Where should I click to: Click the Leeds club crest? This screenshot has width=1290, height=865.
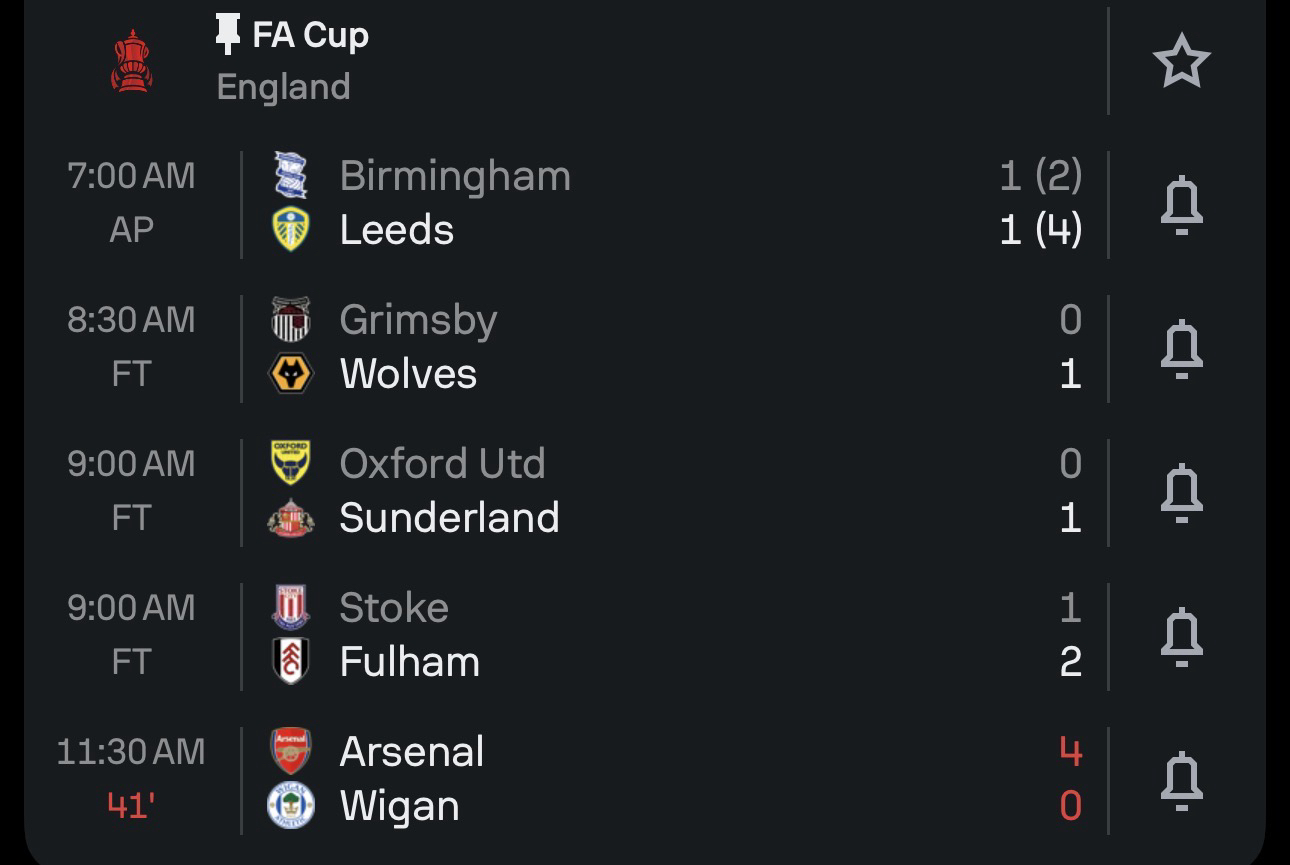pos(290,230)
